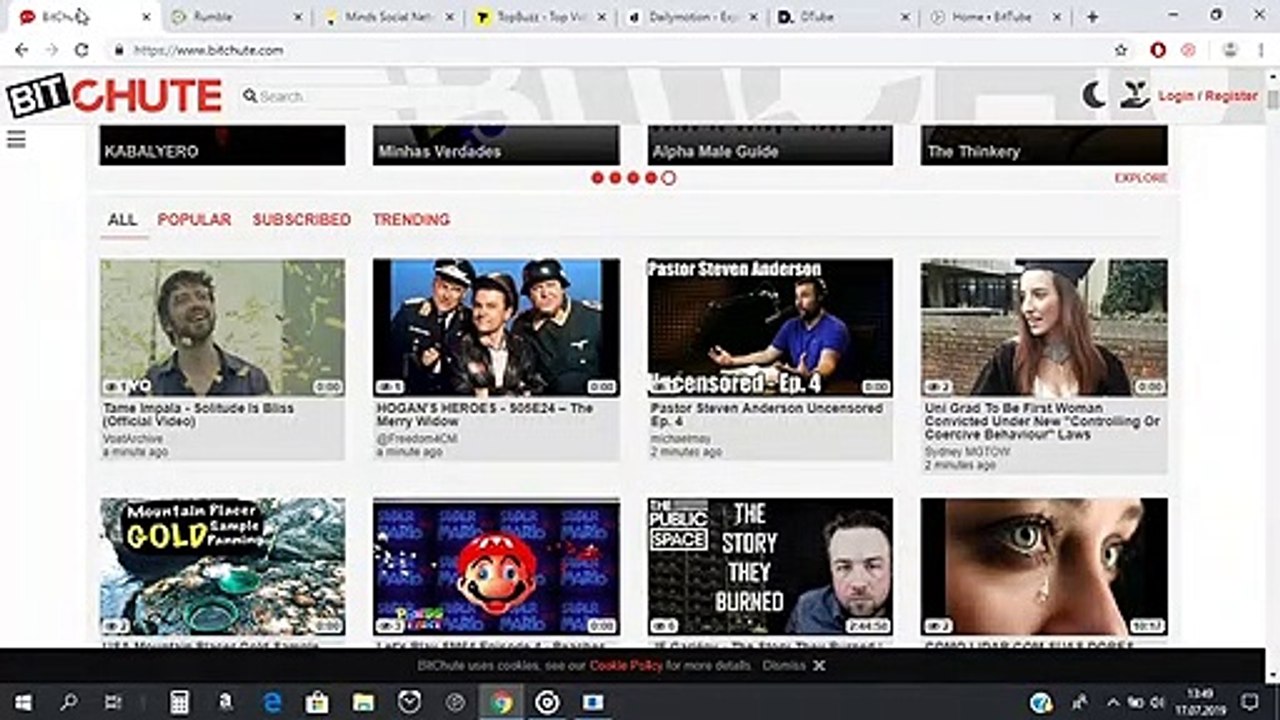Switch to the DTube tab
This screenshot has height=720, width=1280.
846,17
